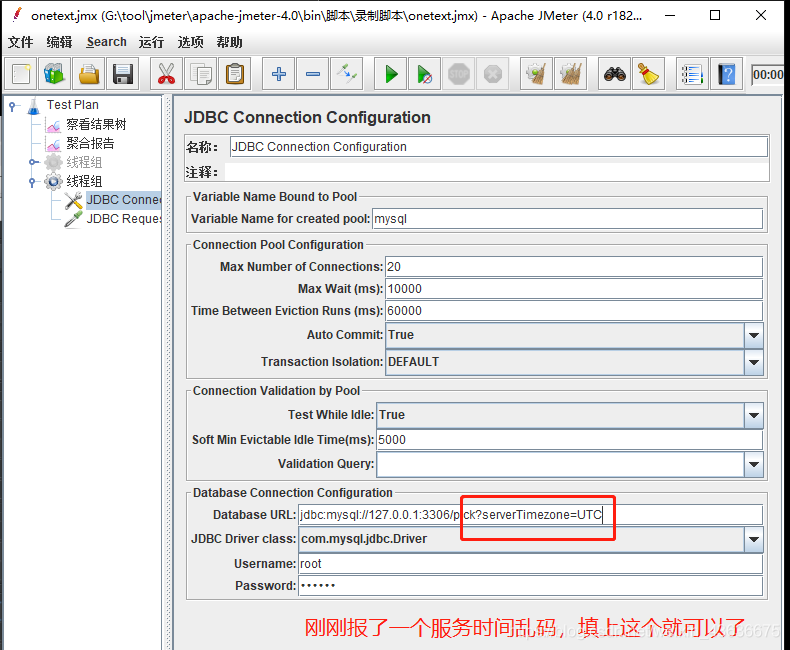790x650 pixels.
Task: Minimize the JMeter window
Action: 670,16
